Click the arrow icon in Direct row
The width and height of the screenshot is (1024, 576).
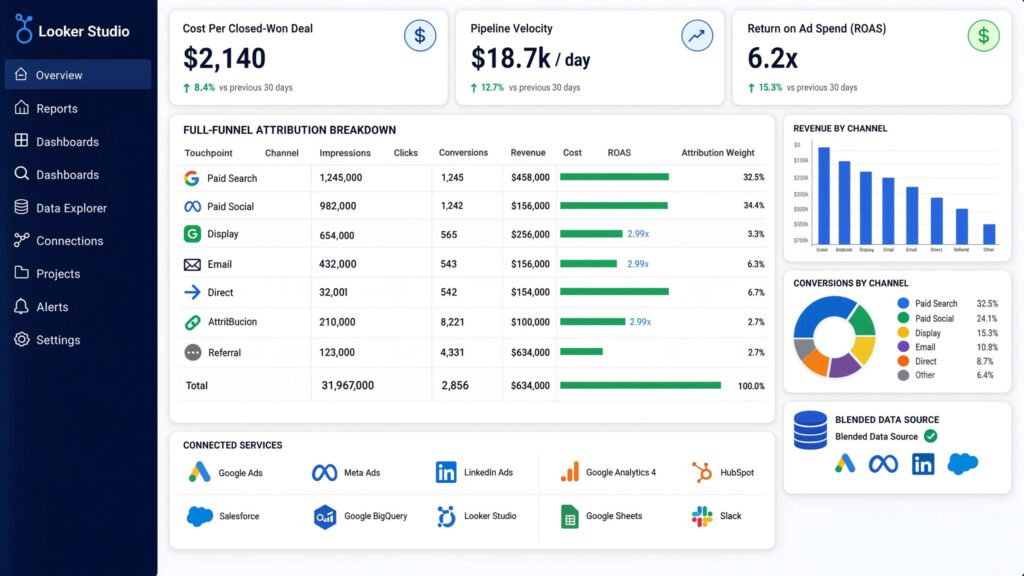point(192,292)
